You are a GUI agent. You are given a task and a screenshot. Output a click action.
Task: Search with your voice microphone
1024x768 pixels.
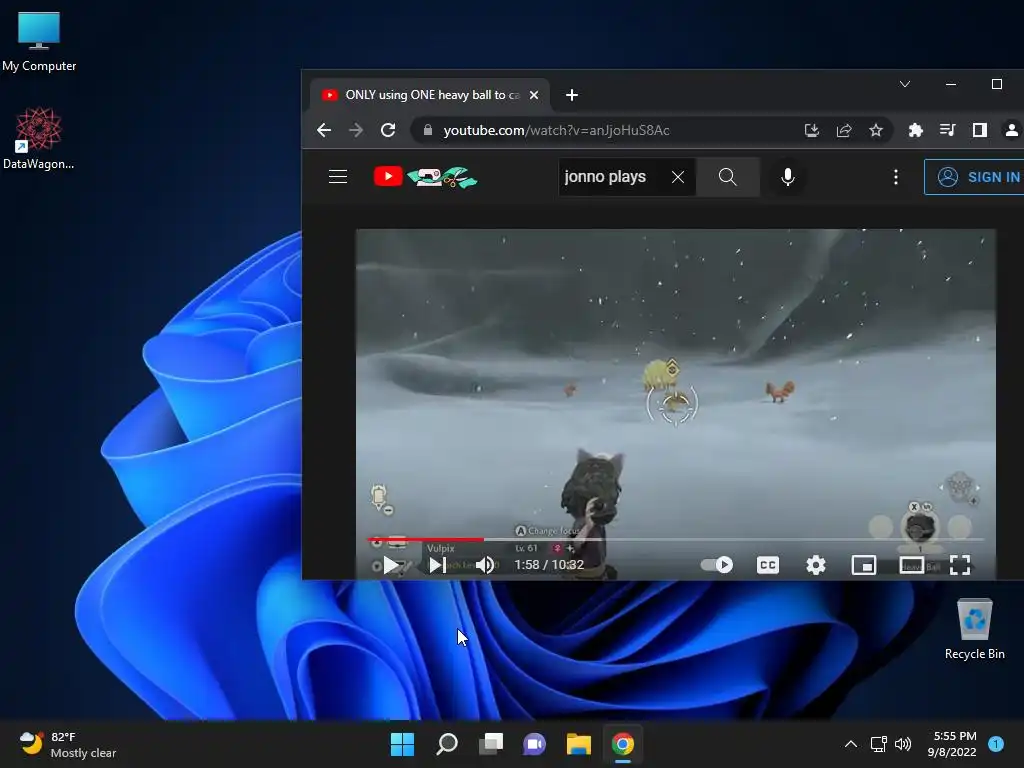(x=788, y=177)
